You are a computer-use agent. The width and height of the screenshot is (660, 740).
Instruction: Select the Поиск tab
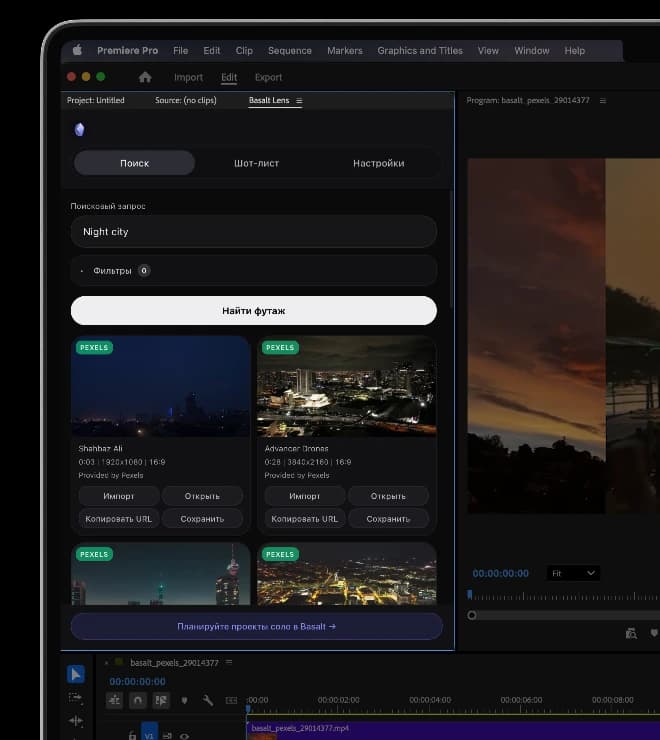click(135, 163)
